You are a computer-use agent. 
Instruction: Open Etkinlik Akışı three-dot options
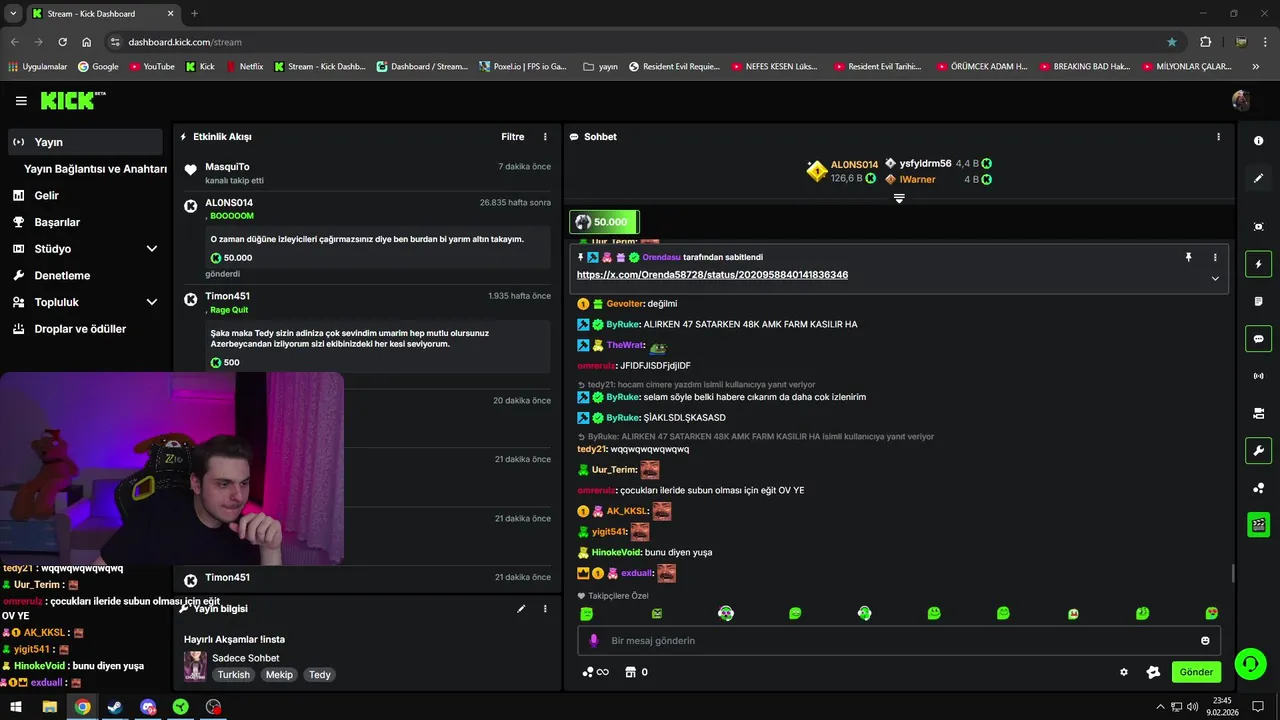pyautogui.click(x=545, y=137)
